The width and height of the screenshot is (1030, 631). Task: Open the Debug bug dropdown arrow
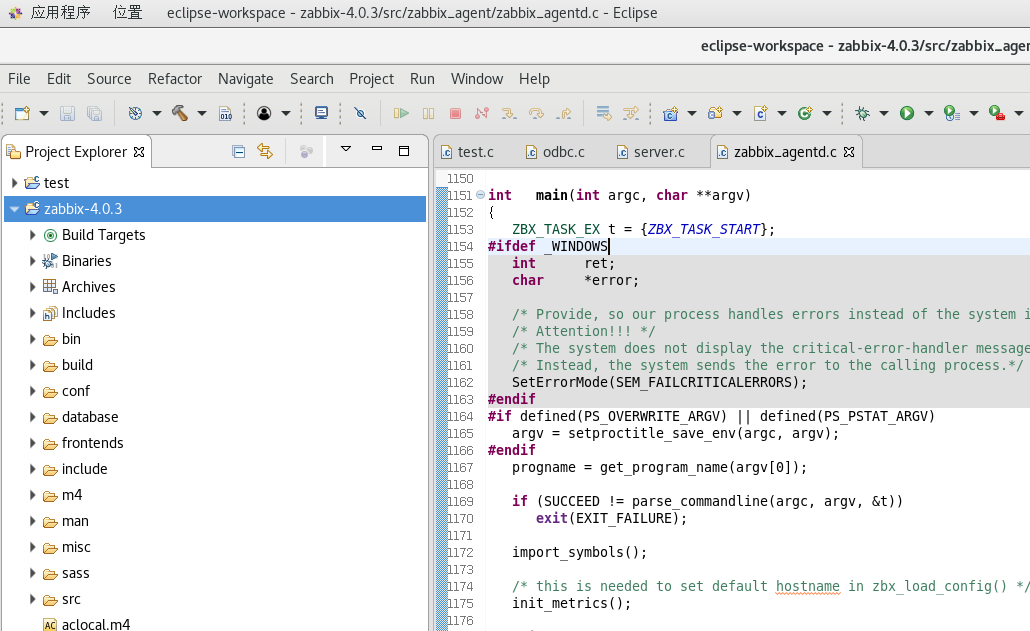[x=884, y=113]
